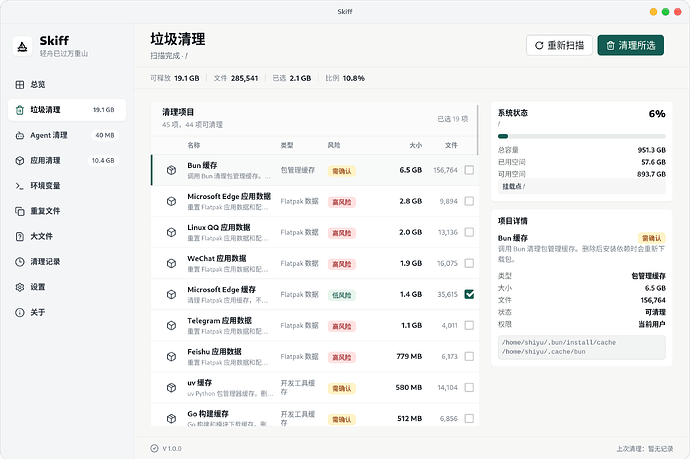Click the package icon of WeChat 应用数据
This screenshot has width=690, height=459.
[172, 263]
